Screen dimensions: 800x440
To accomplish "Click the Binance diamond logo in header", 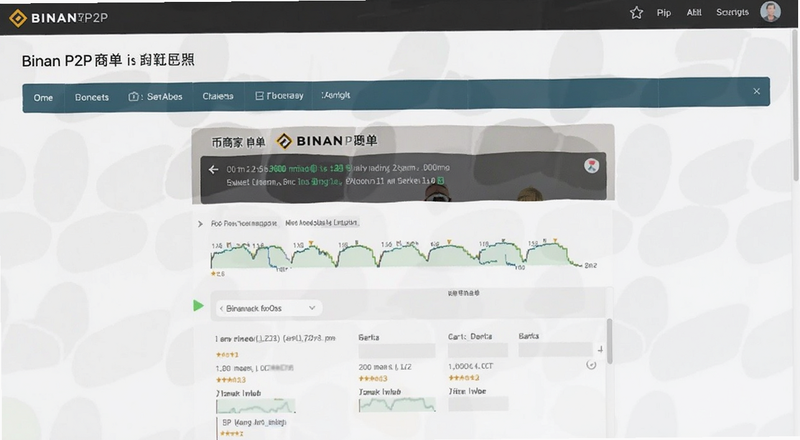I will point(18,18).
